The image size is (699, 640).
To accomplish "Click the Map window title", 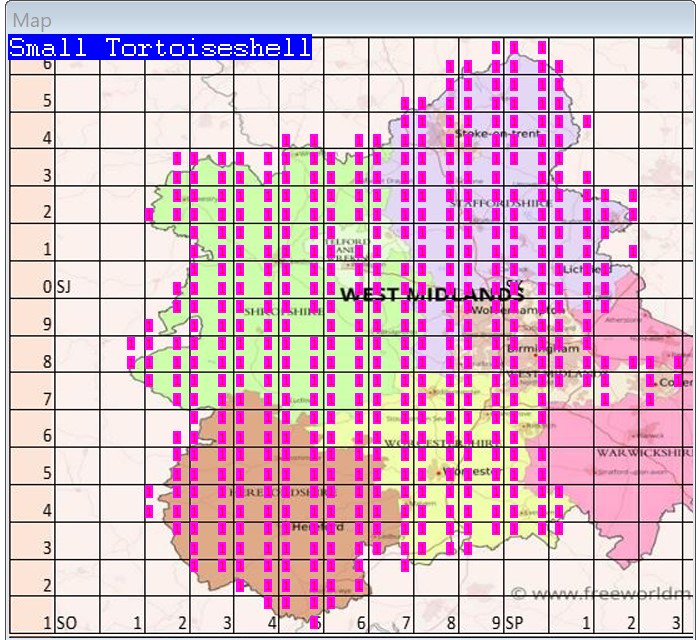I will click(32, 20).
